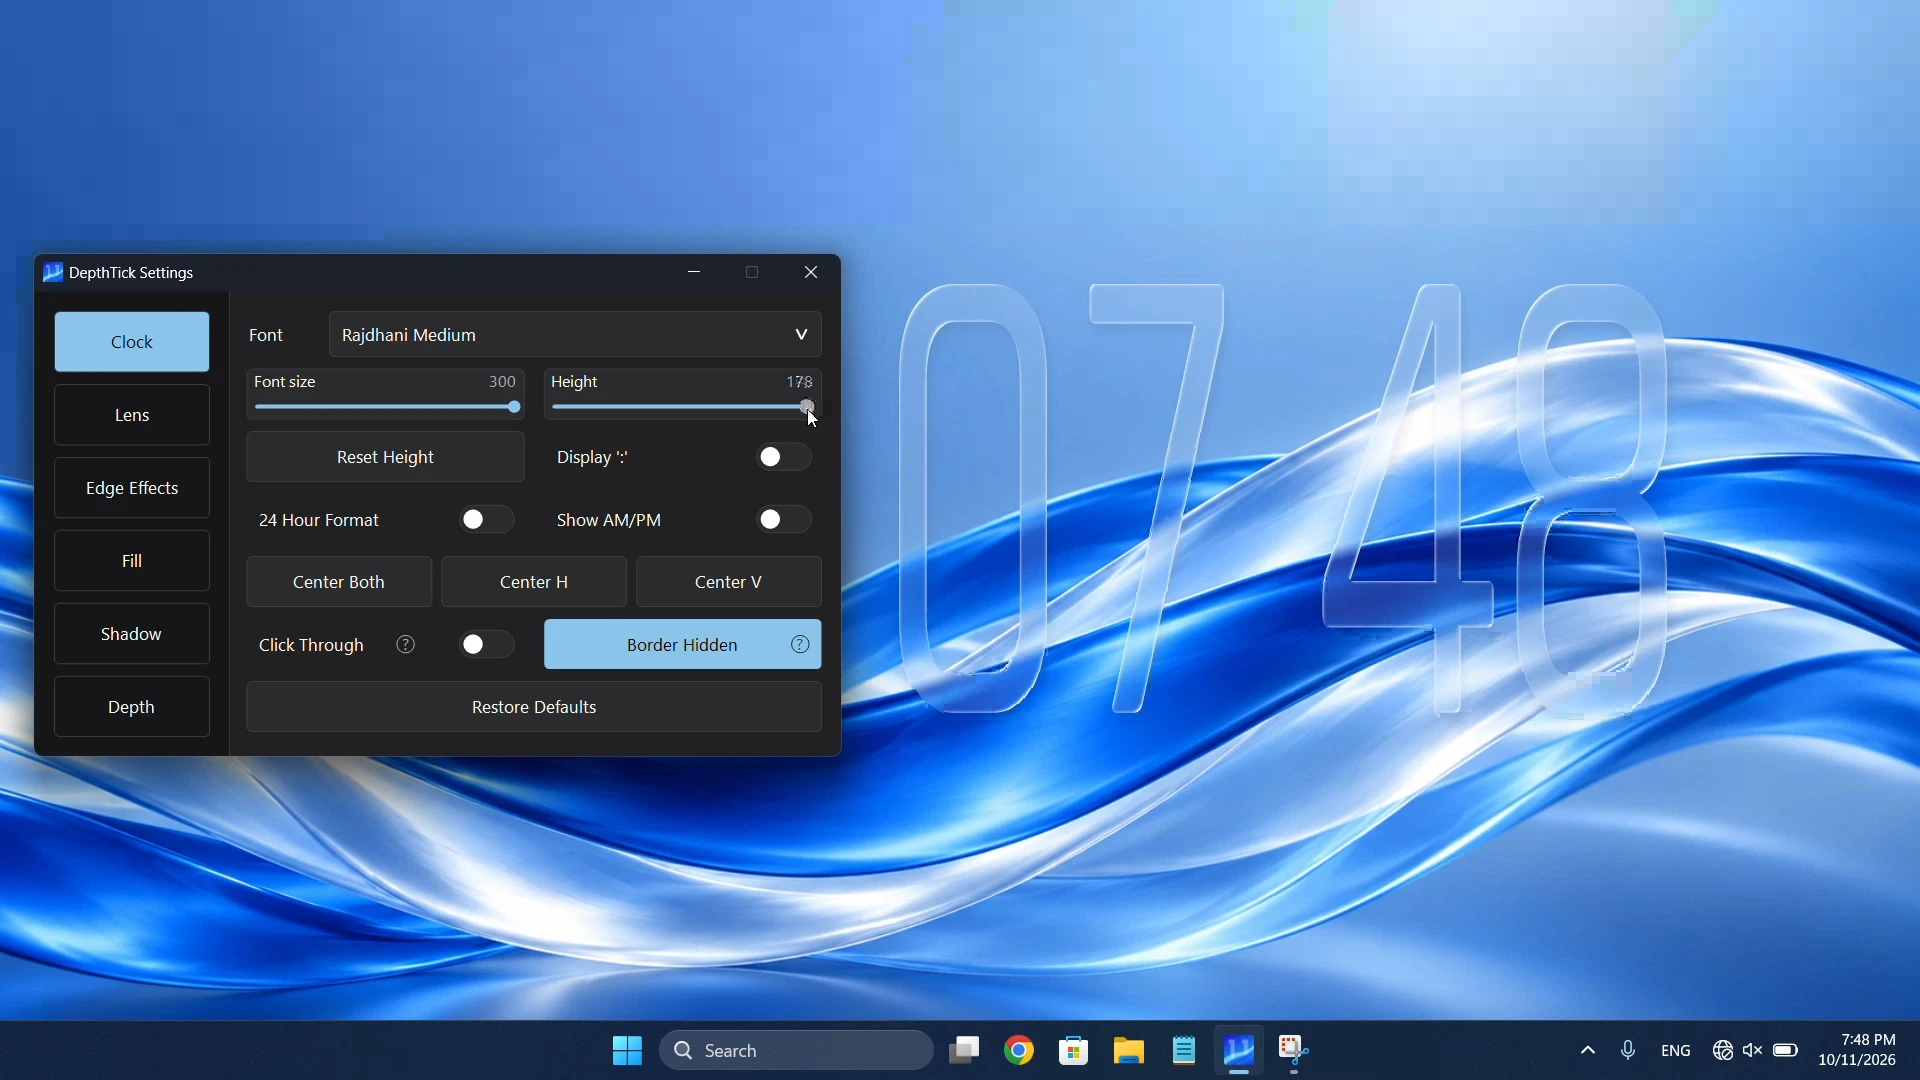The image size is (1920, 1080).
Task: Open Microsoft Store from taskbar
Action: pyautogui.click(x=1075, y=1051)
